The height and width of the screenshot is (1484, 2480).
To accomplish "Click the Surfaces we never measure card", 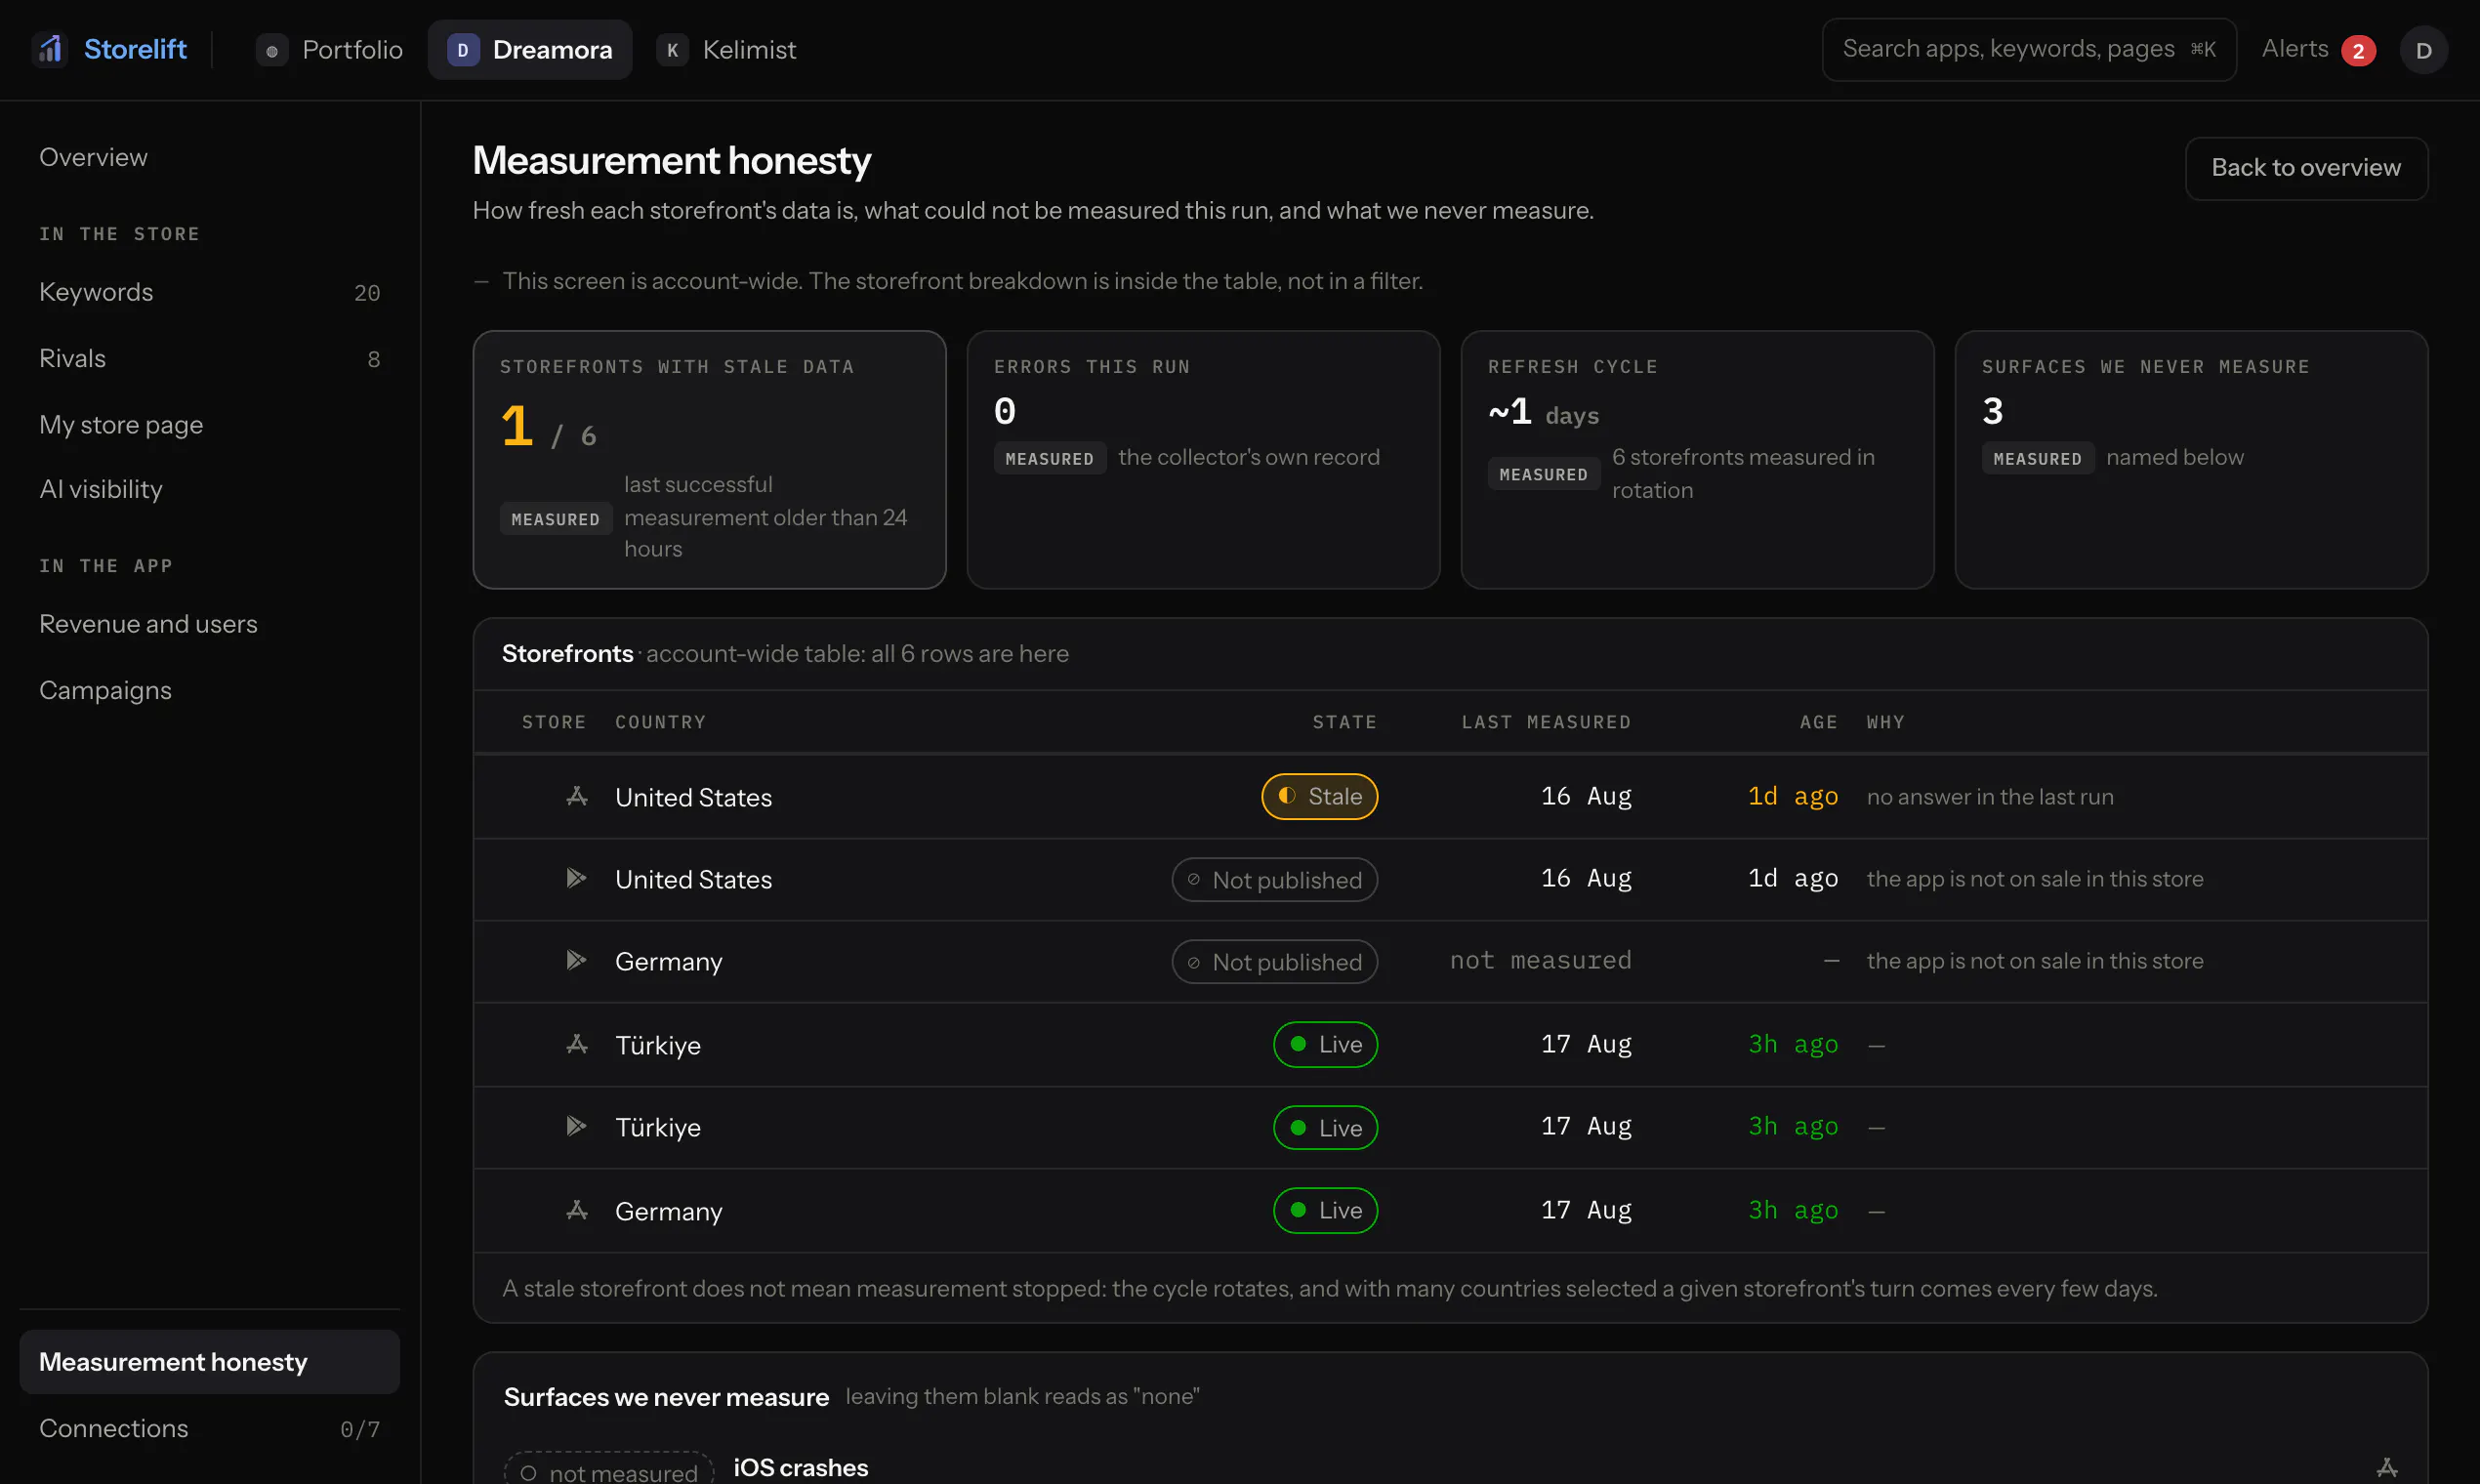I will click(x=2191, y=460).
